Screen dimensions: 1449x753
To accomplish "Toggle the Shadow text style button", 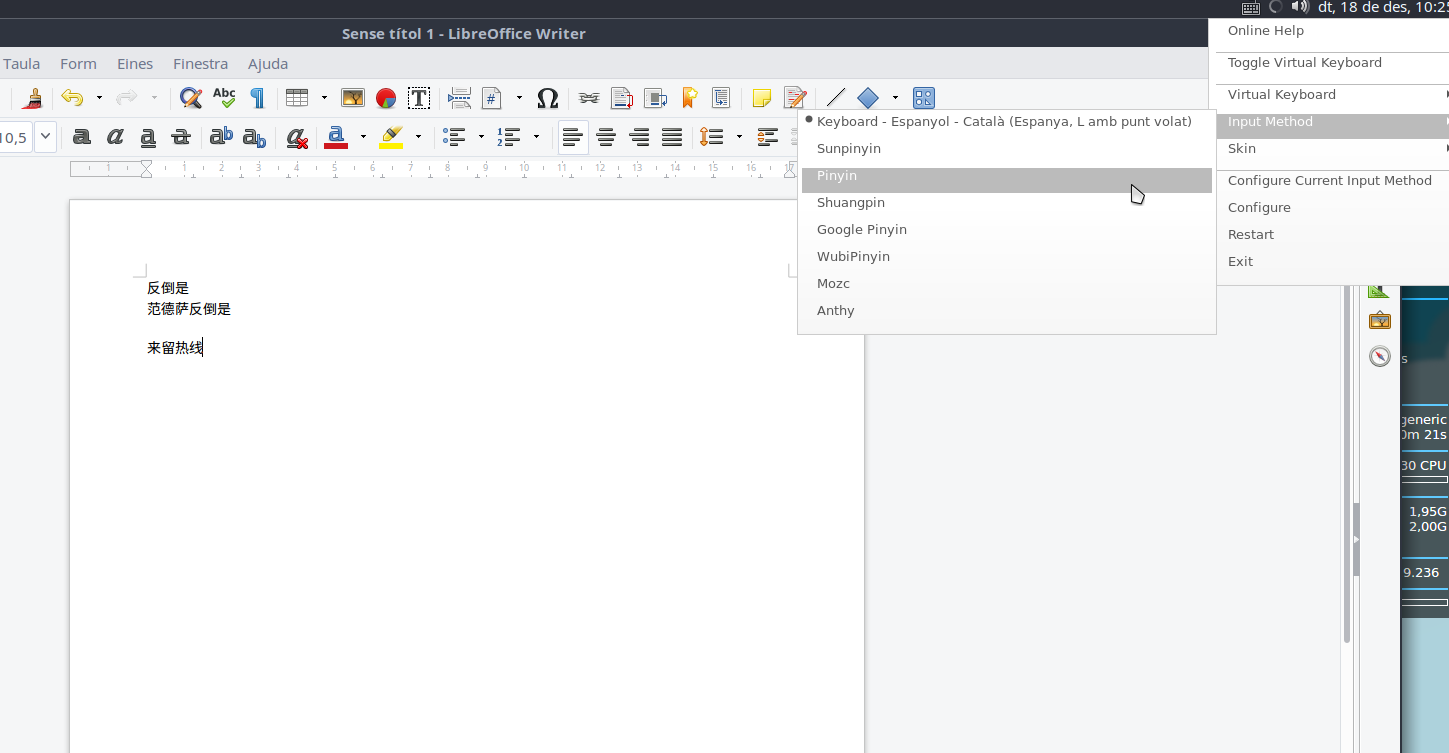I will 82,137.
